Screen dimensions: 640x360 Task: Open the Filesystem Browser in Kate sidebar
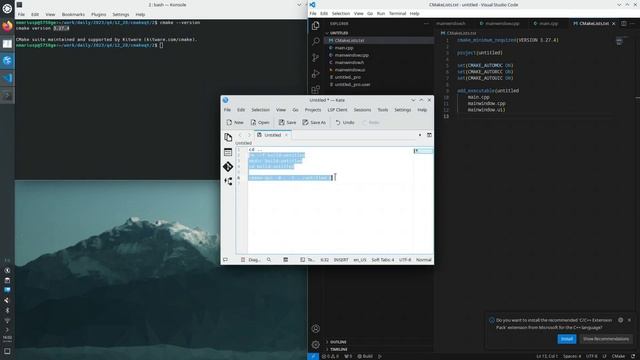pyautogui.click(x=228, y=152)
